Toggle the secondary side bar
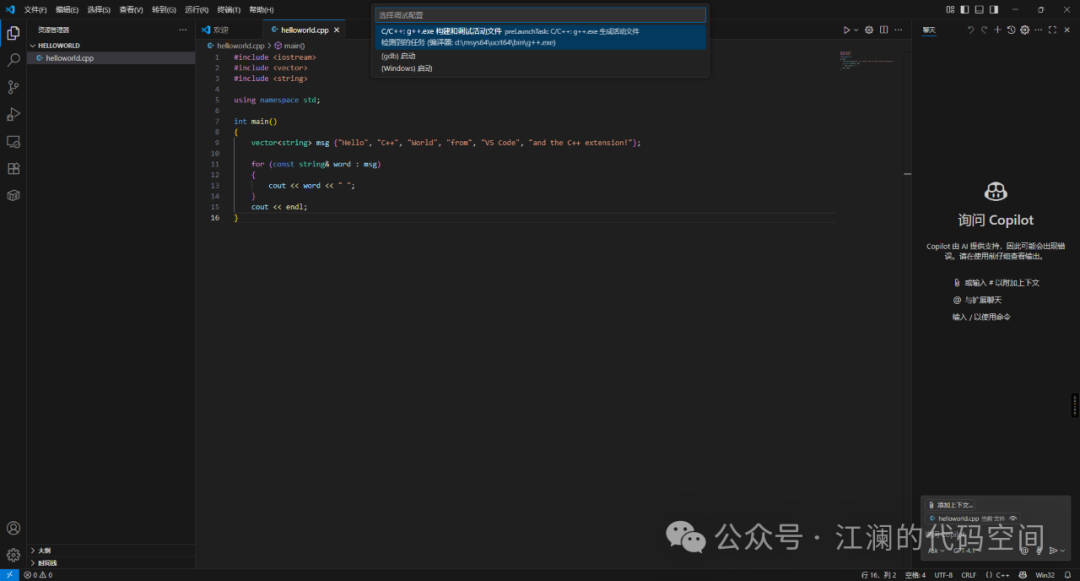The image size is (1080, 581). coord(994,10)
